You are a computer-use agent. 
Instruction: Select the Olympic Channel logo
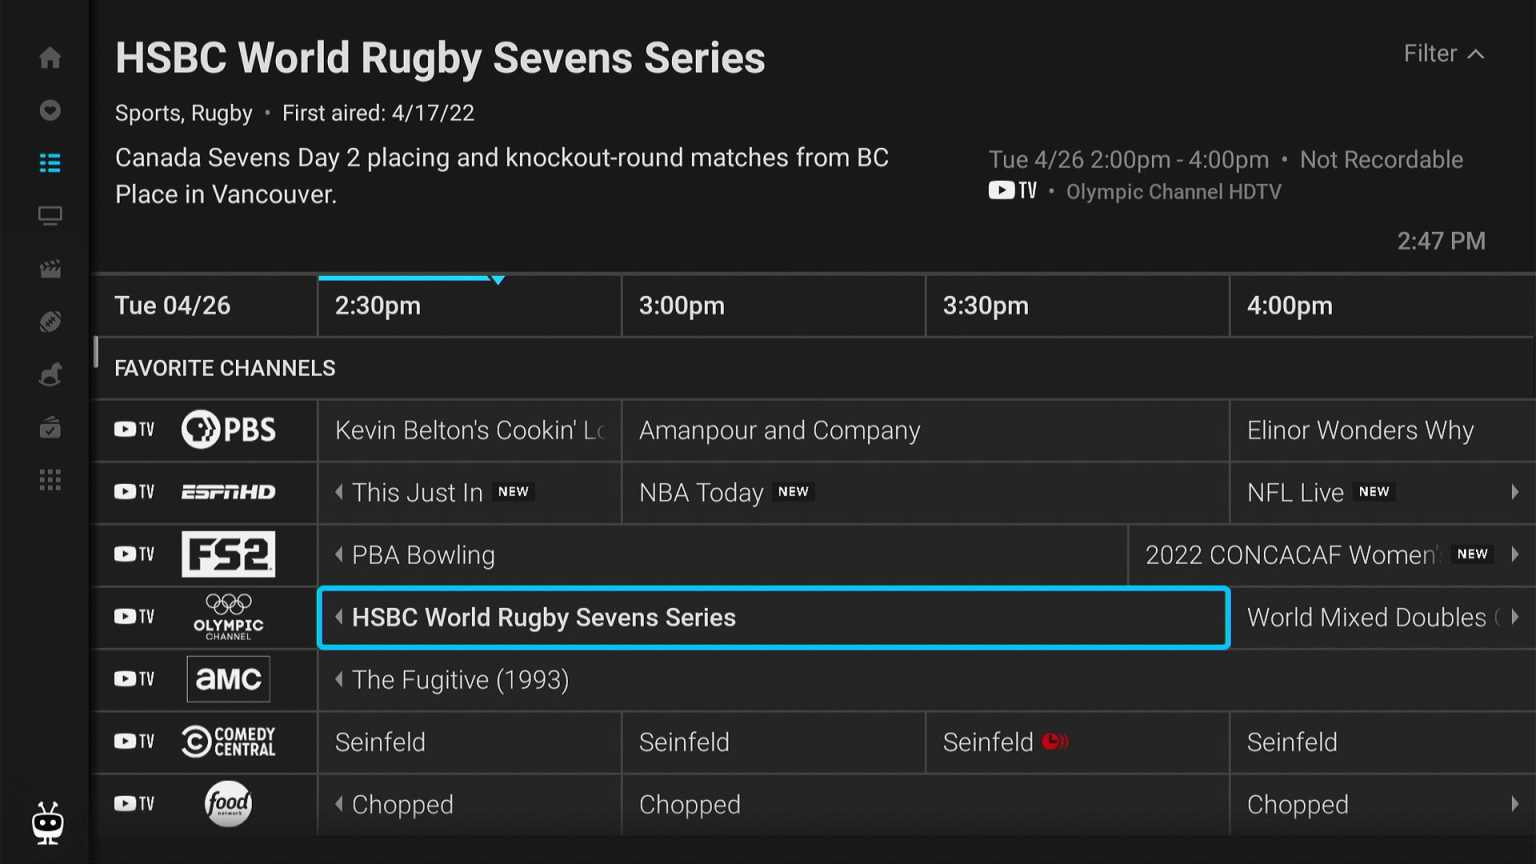click(x=227, y=616)
